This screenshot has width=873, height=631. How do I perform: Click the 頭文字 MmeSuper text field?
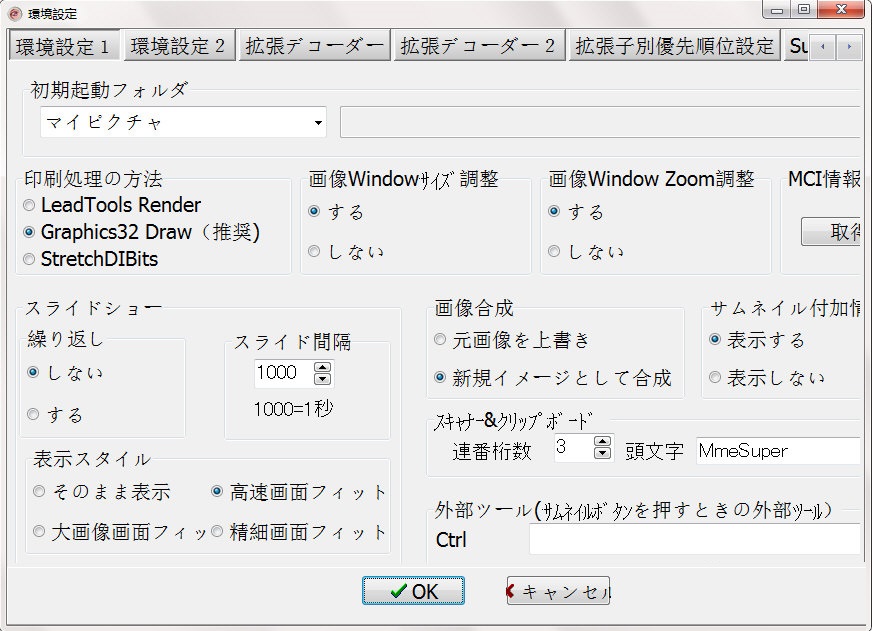pyautogui.click(x=778, y=451)
